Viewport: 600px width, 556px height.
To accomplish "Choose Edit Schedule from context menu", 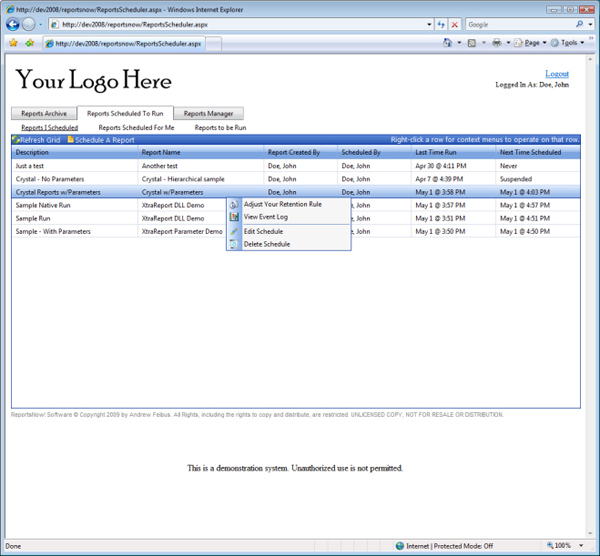I will point(289,232).
